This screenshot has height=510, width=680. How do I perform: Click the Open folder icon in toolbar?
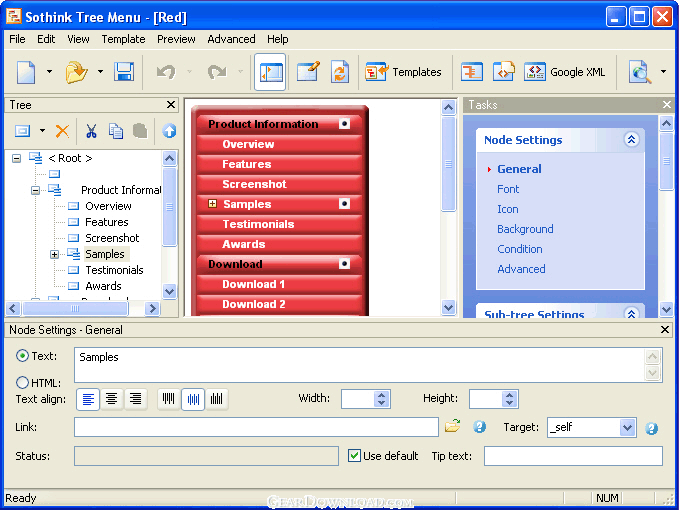pyautogui.click(x=77, y=72)
